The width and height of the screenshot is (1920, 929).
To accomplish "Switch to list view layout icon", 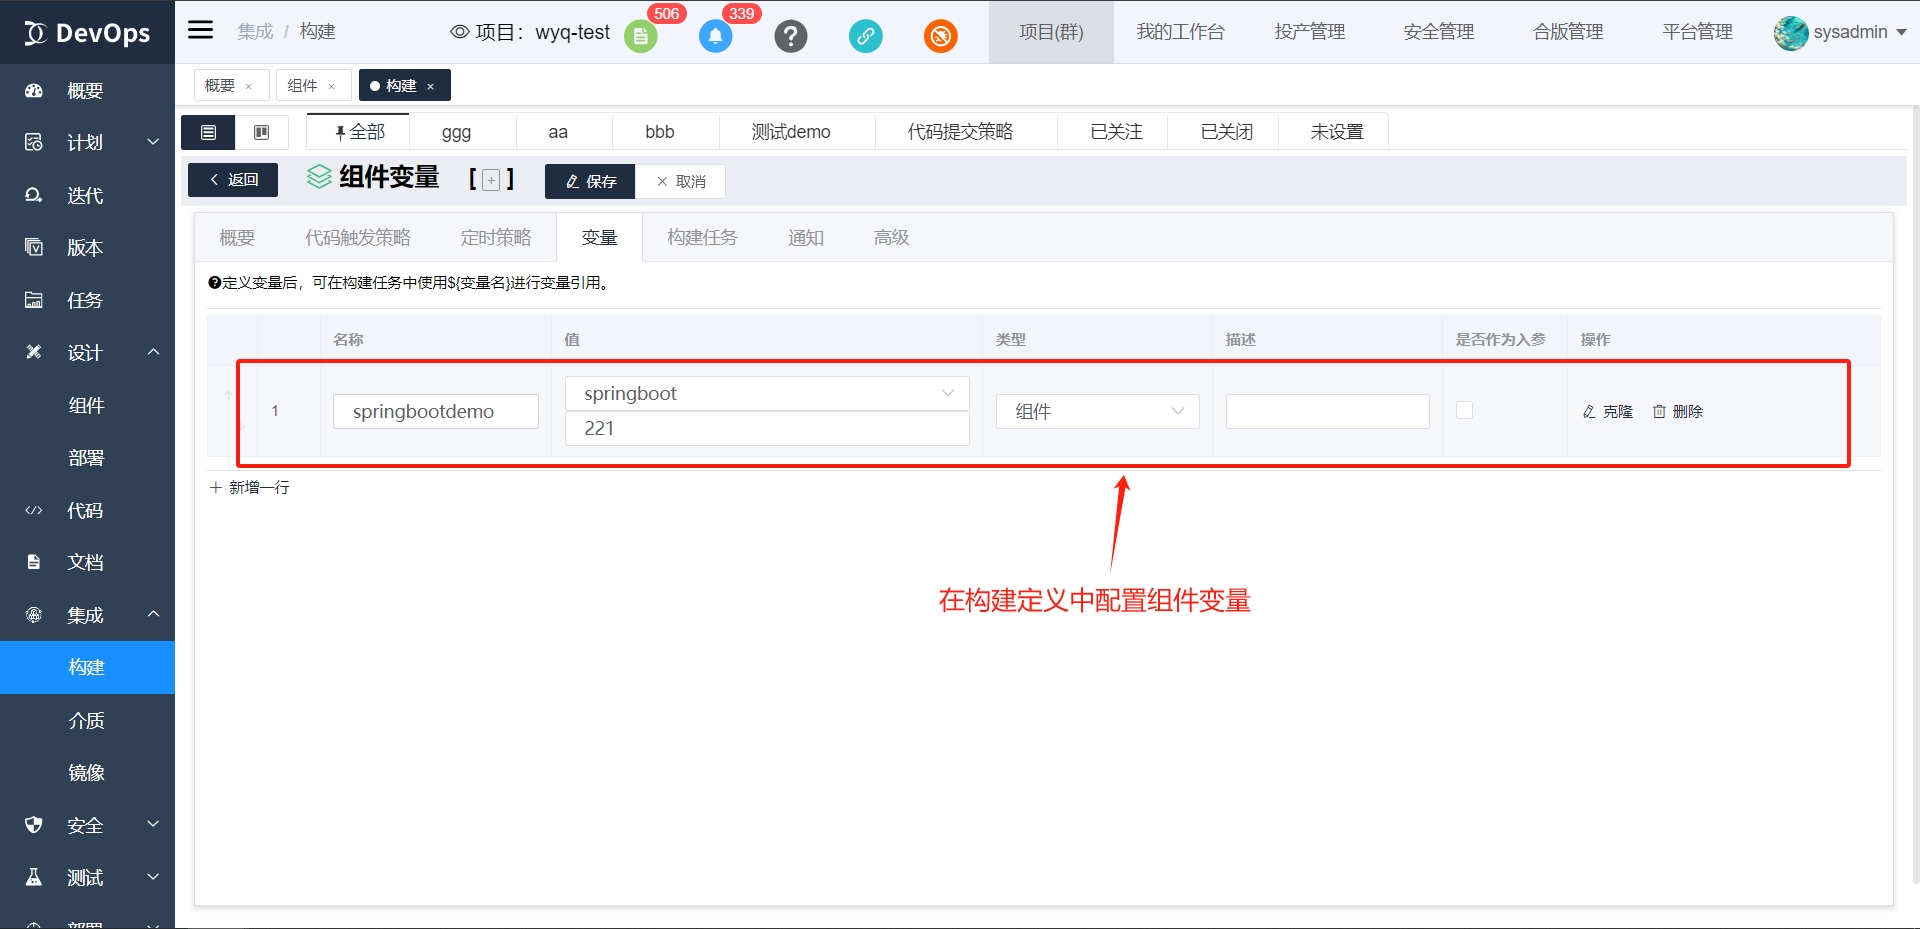I will click(x=208, y=132).
